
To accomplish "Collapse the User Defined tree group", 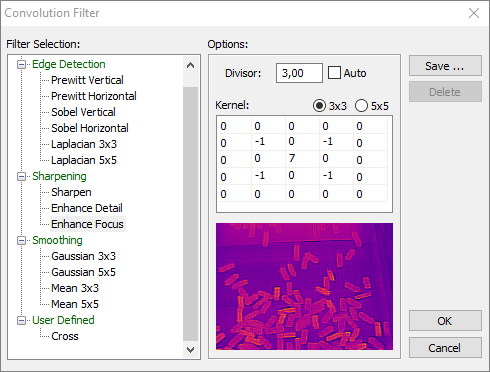I will point(21,320).
